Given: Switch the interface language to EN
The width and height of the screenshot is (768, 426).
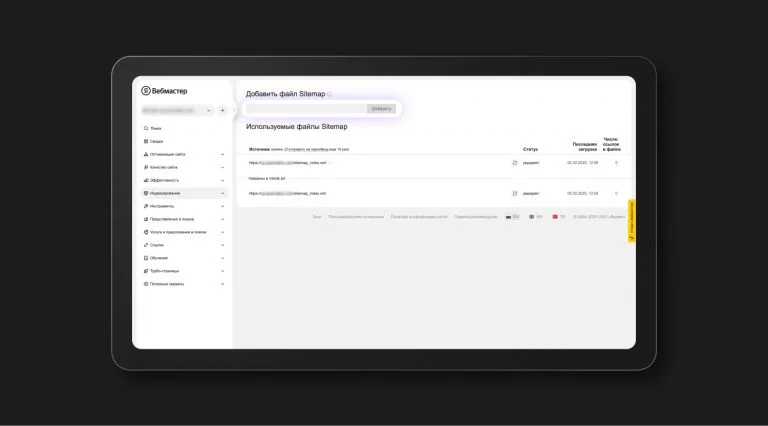Looking at the screenshot, I should pyautogui.click(x=535, y=216).
